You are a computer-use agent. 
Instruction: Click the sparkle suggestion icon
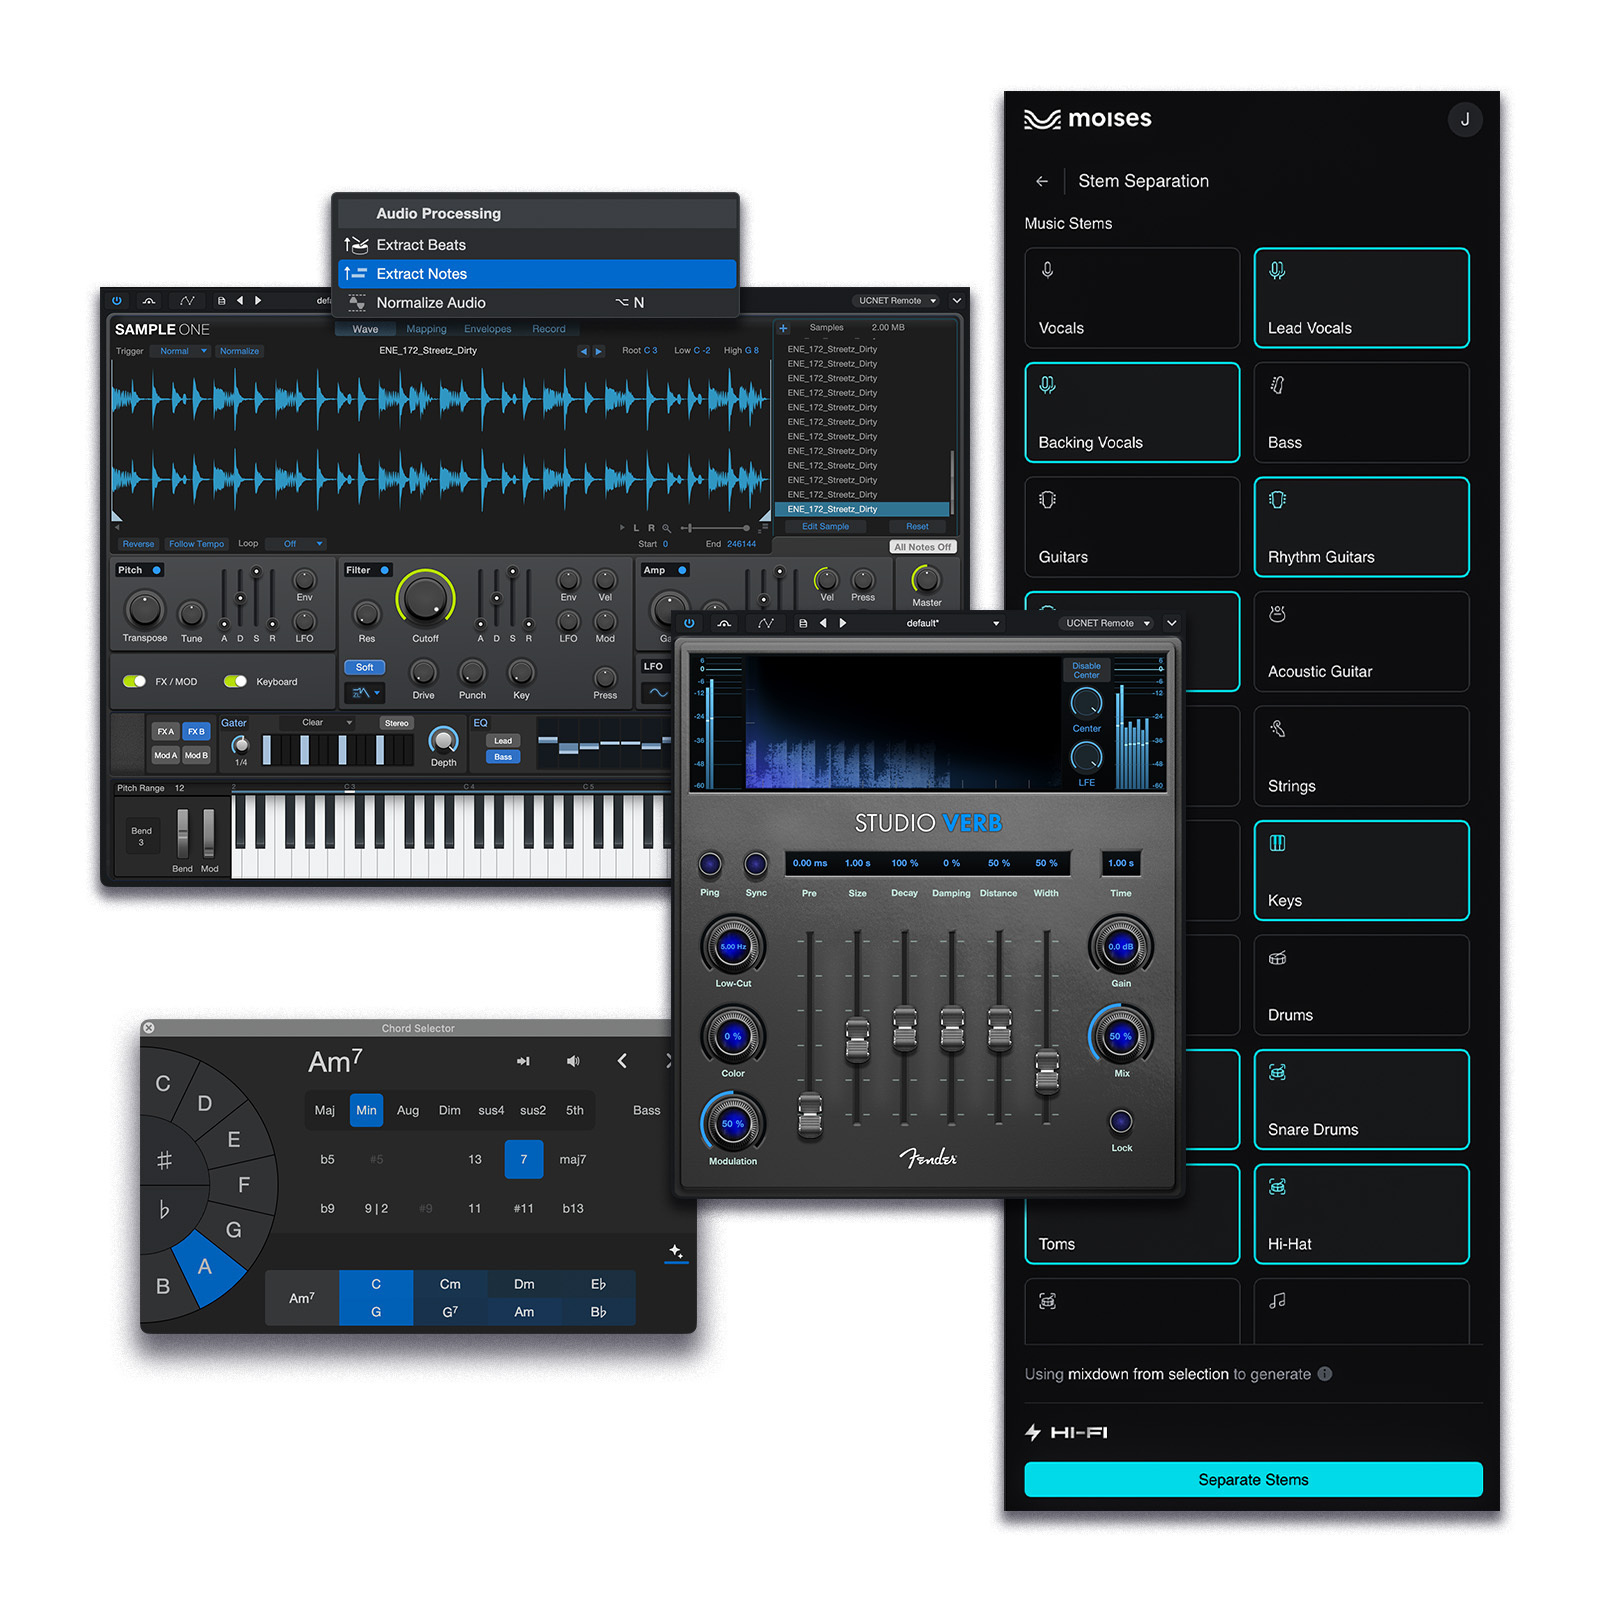[x=676, y=1251]
